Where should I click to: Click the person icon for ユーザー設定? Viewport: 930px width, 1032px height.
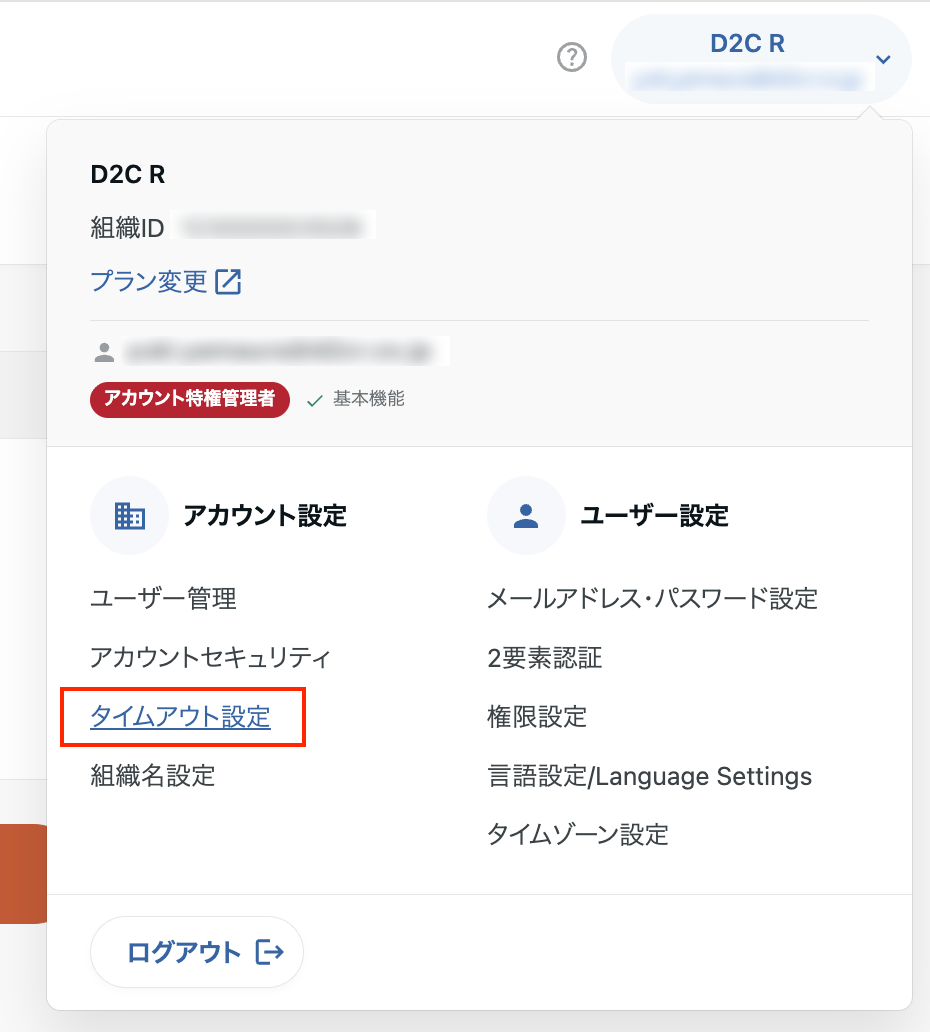tap(526, 516)
